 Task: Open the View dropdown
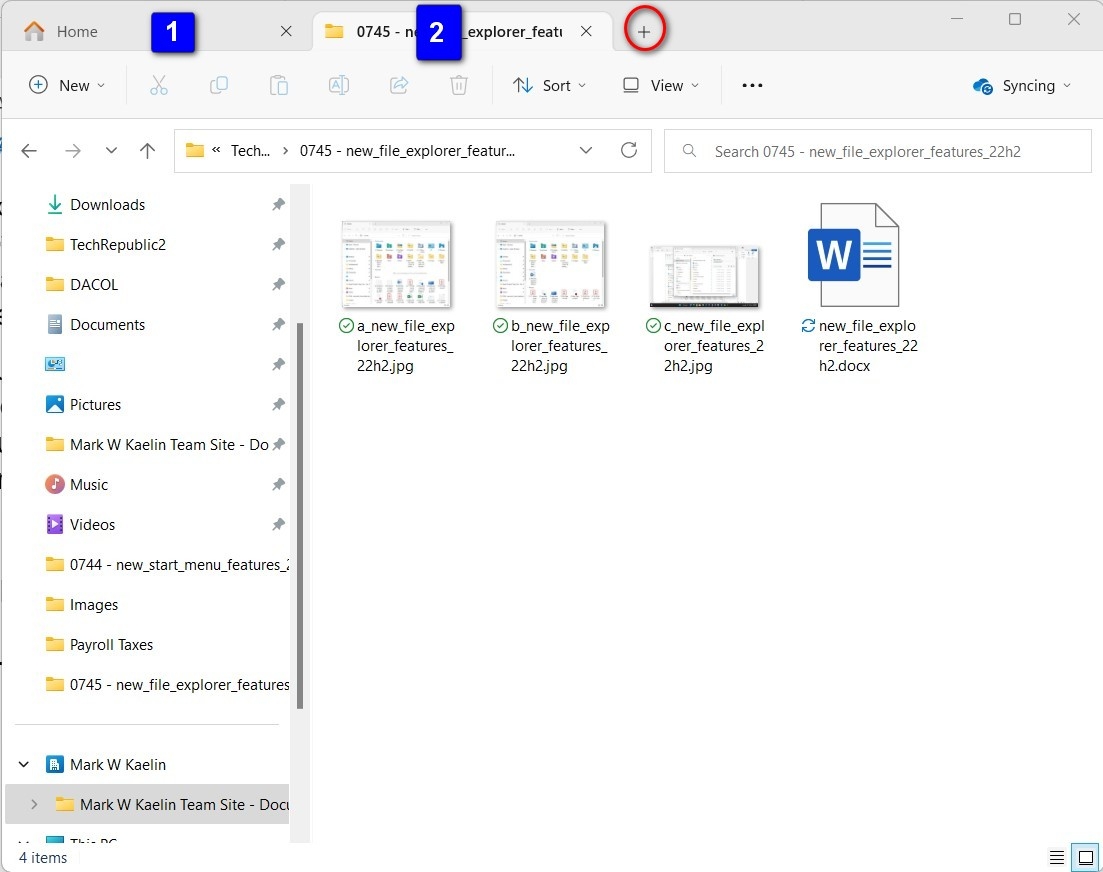click(x=660, y=85)
